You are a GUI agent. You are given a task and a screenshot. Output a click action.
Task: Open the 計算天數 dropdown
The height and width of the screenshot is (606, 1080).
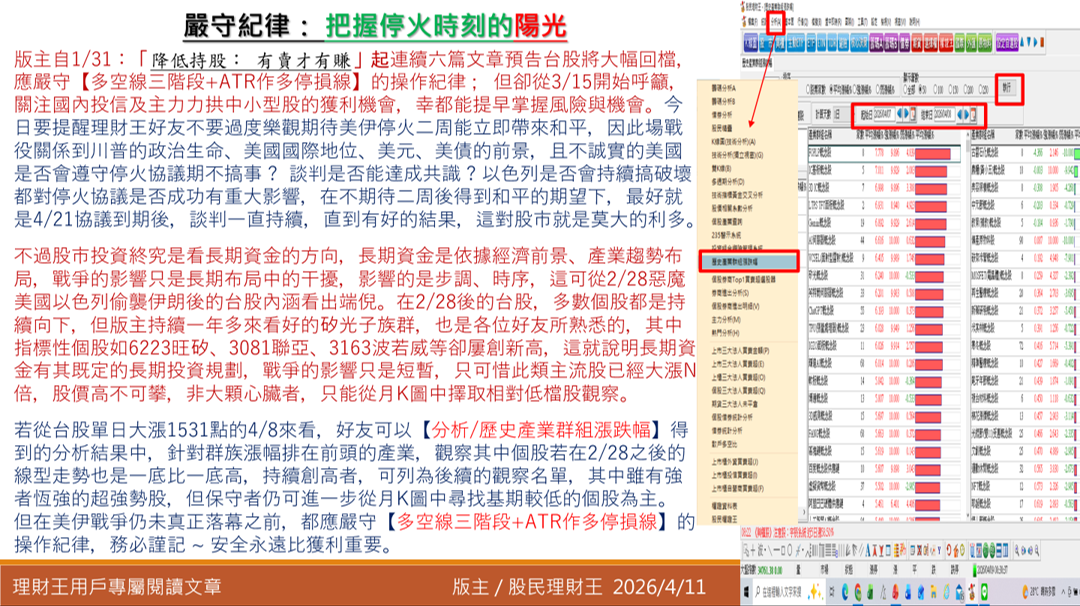click(x=843, y=115)
